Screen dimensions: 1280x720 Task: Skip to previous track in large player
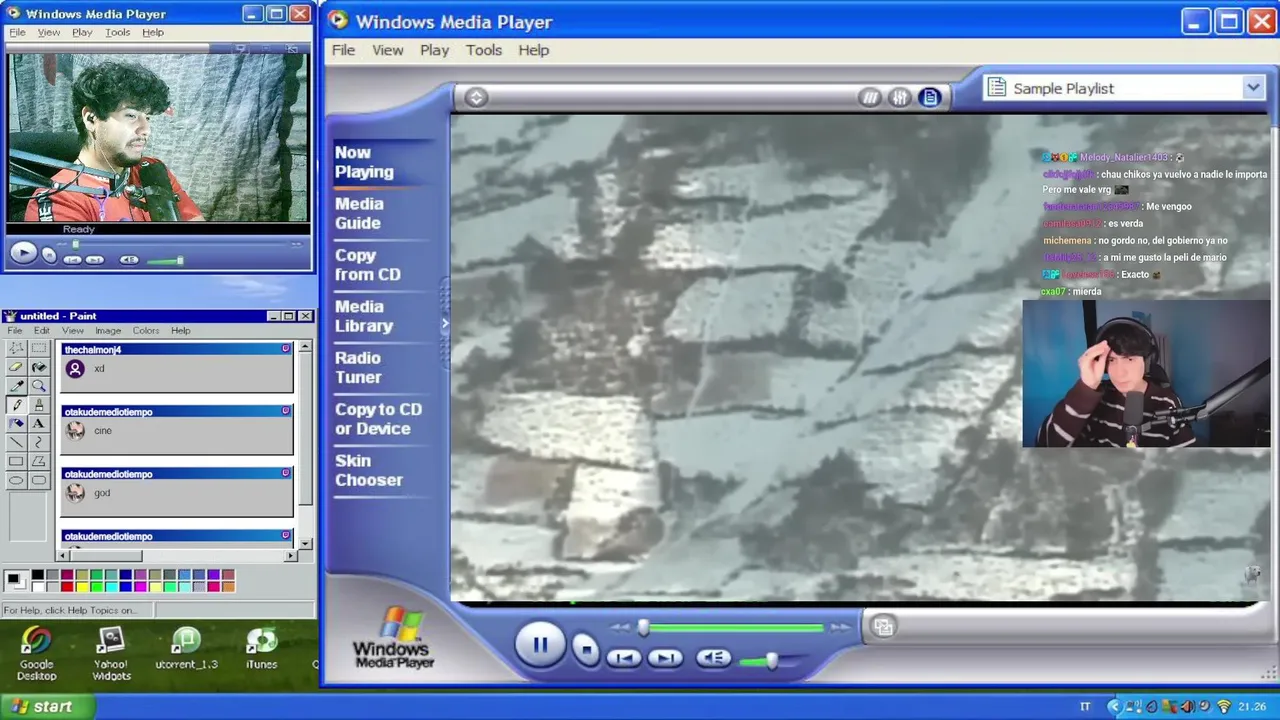(x=624, y=658)
